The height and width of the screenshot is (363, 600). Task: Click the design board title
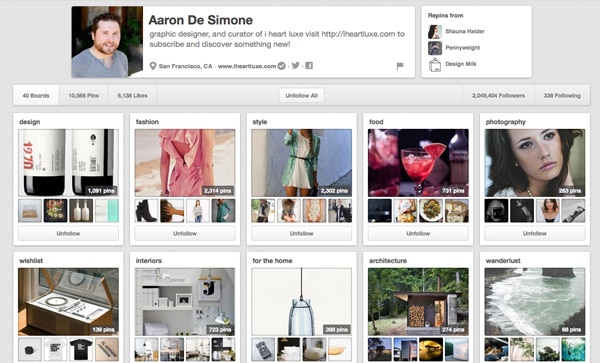pyautogui.click(x=29, y=122)
